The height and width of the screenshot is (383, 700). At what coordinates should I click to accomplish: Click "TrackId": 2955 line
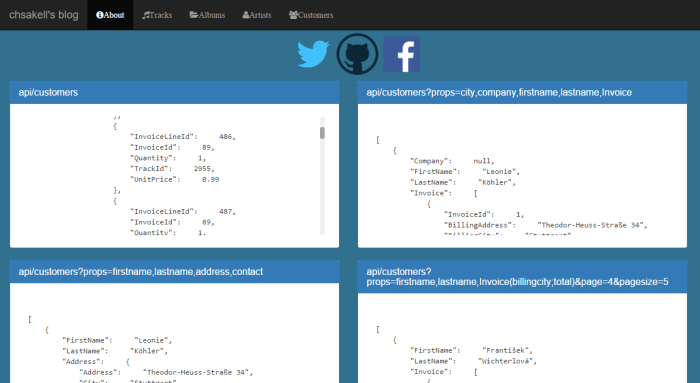click(172, 169)
